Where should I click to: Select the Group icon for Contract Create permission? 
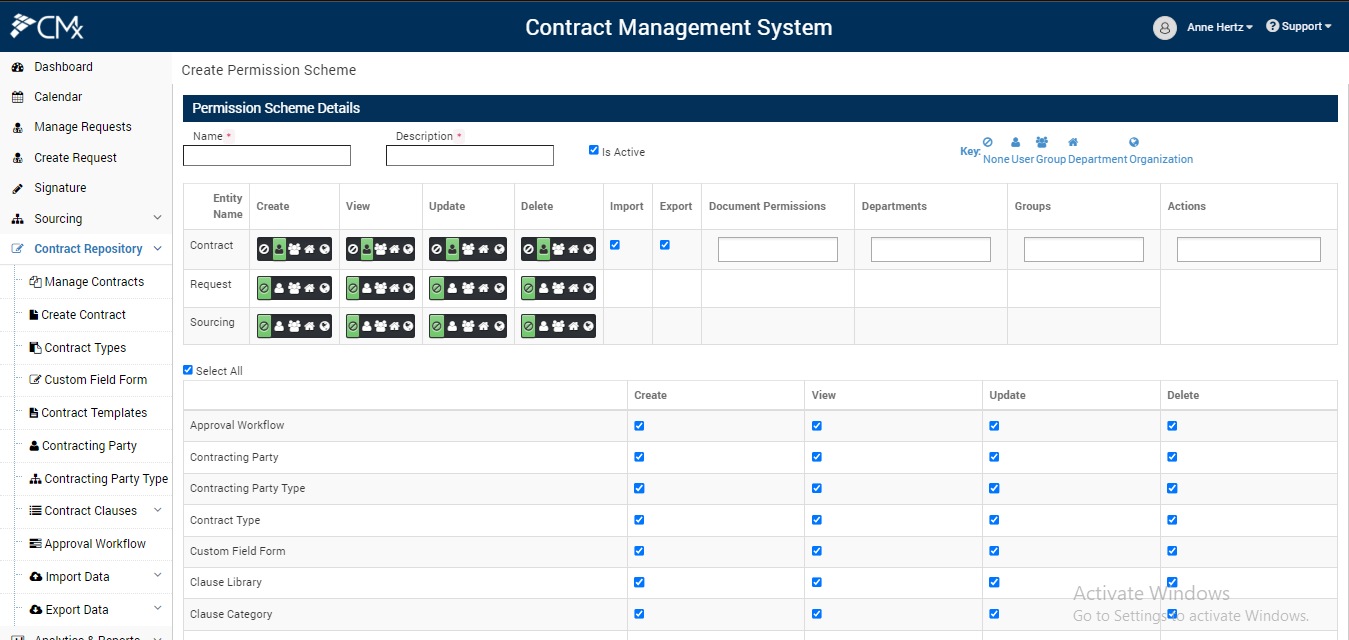294,248
